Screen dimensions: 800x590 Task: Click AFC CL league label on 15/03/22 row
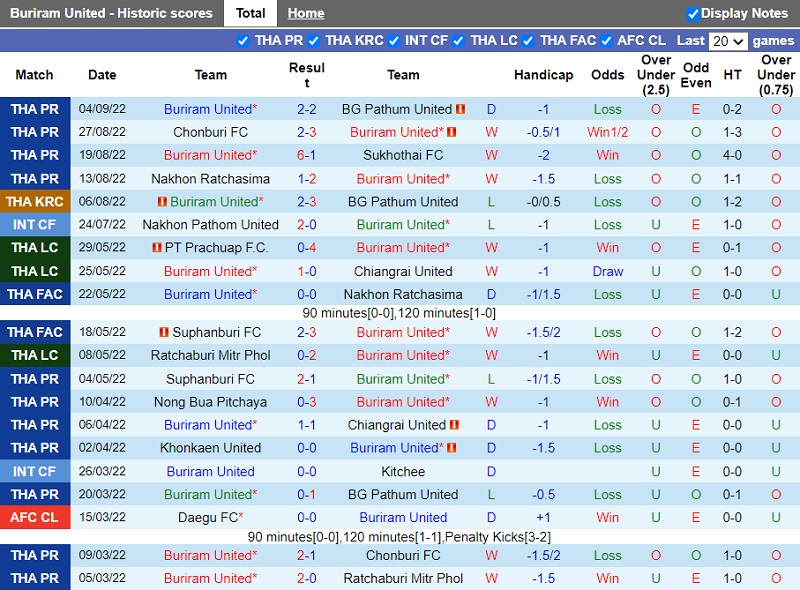click(x=35, y=518)
